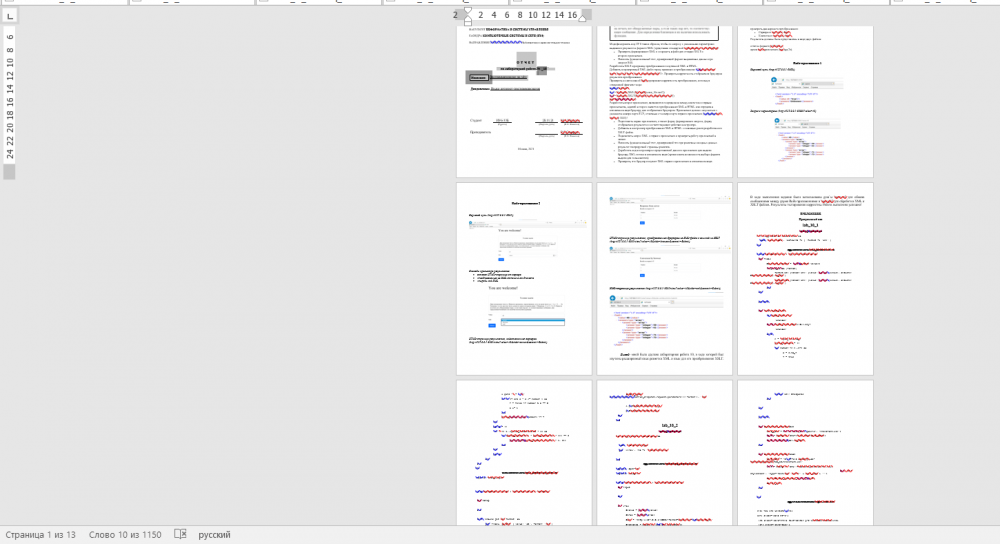Click the ruler tab stop selector

coord(10,16)
